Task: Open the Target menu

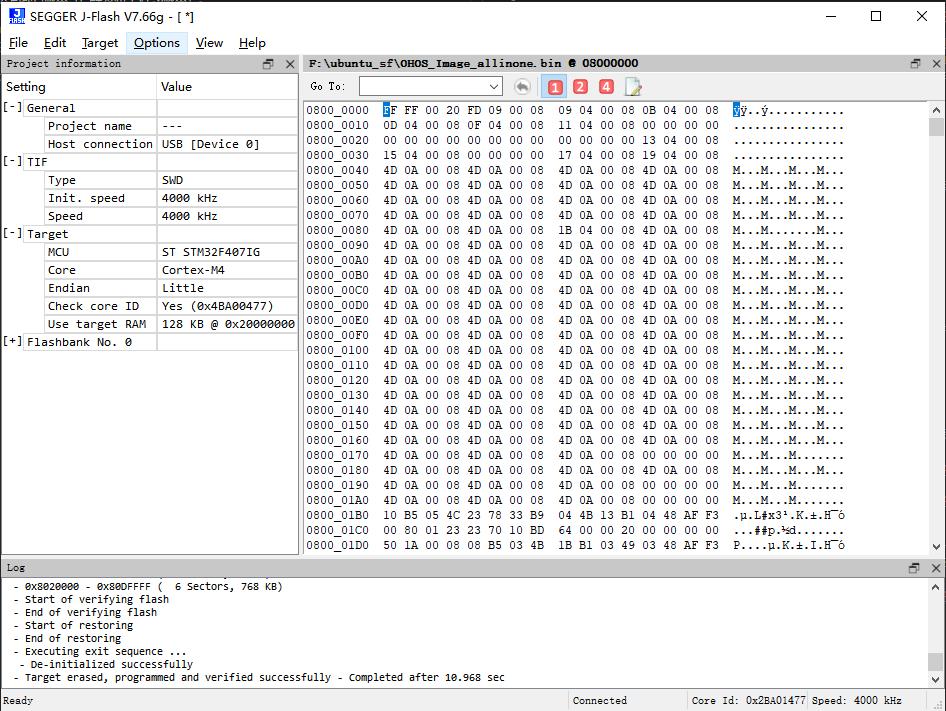Action: pos(100,43)
